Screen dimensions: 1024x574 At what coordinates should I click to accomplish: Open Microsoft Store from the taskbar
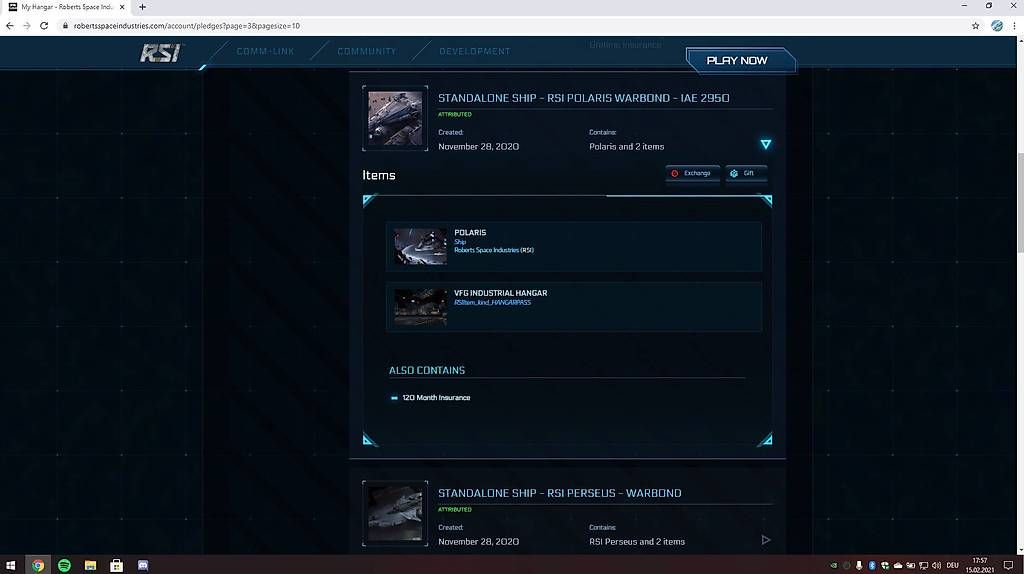(116, 565)
